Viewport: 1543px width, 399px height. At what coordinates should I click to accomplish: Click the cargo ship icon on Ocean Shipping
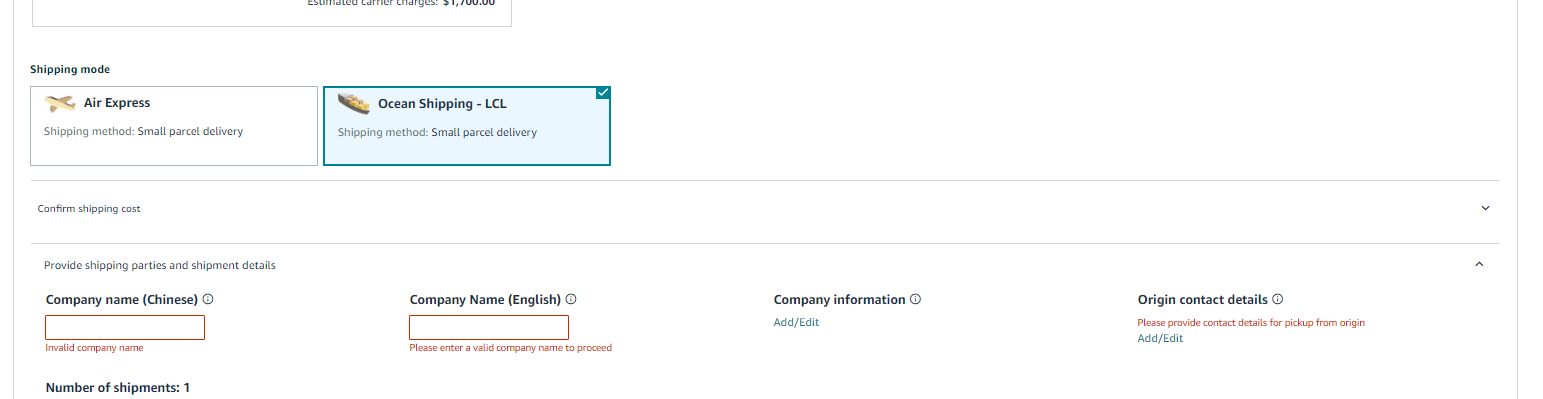coord(354,103)
